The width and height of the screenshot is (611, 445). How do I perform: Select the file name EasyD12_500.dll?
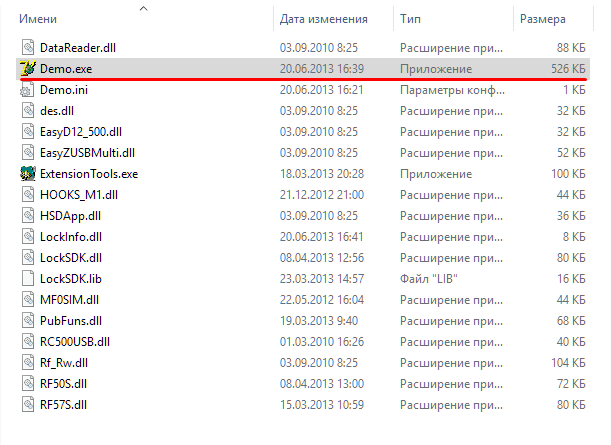coord(81,132)
